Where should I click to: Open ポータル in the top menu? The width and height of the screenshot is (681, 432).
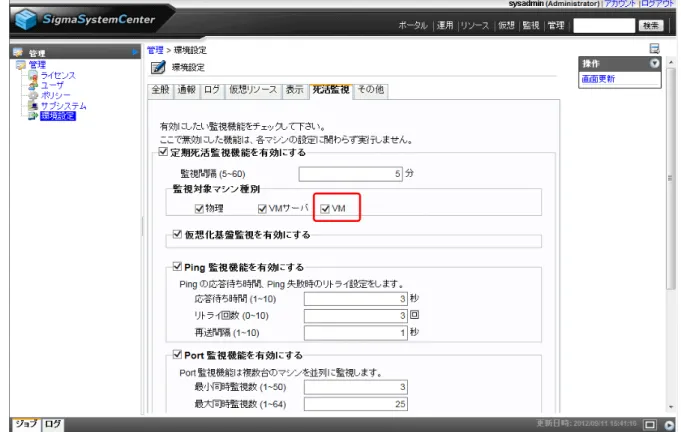[x=413, y=26]
